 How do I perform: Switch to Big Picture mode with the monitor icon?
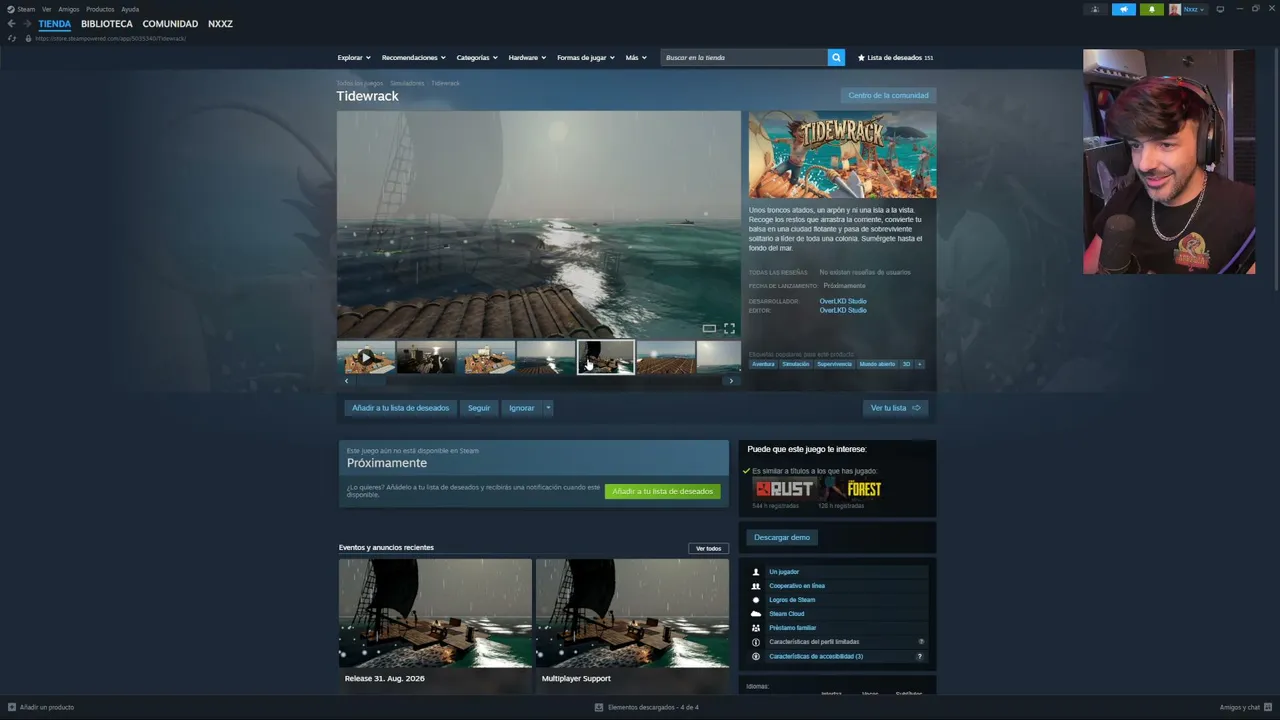(1220, 9)
